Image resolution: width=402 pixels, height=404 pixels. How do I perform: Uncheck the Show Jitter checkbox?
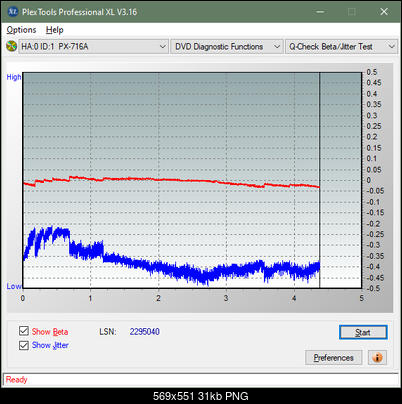pyautogui.click(x=24, y=345)
